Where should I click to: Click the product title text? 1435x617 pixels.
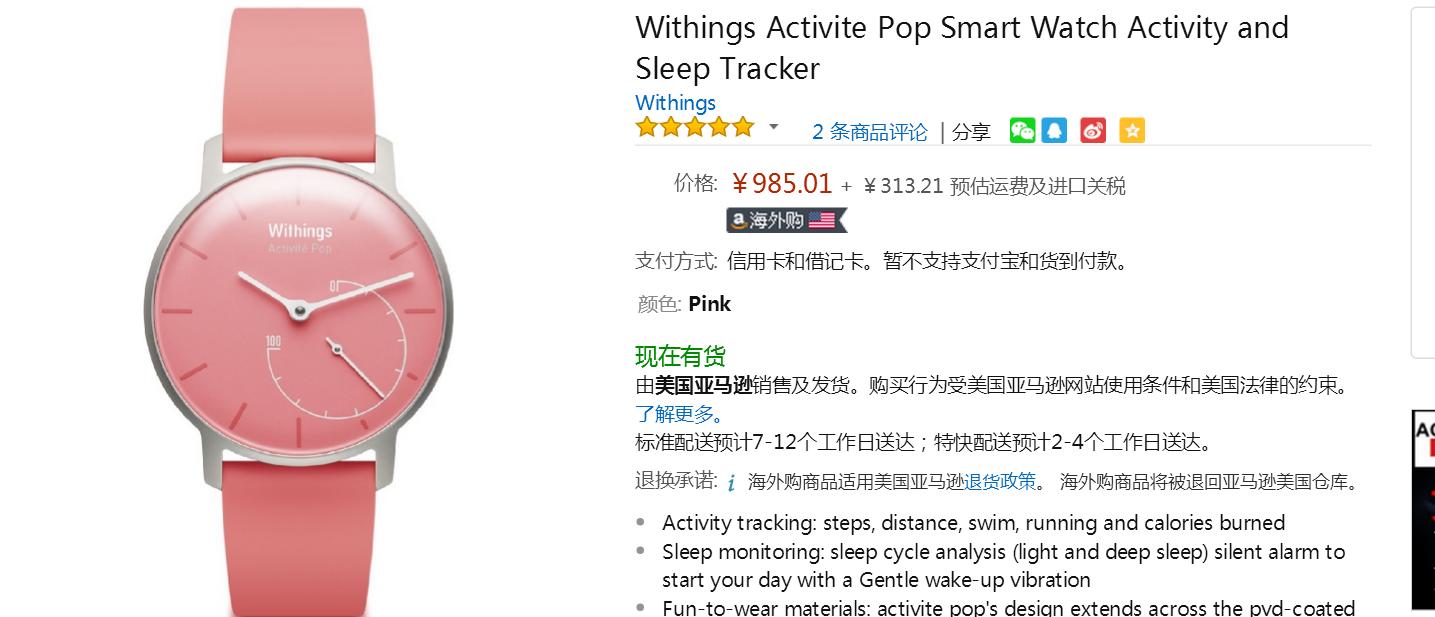click(x=961, y=47)
